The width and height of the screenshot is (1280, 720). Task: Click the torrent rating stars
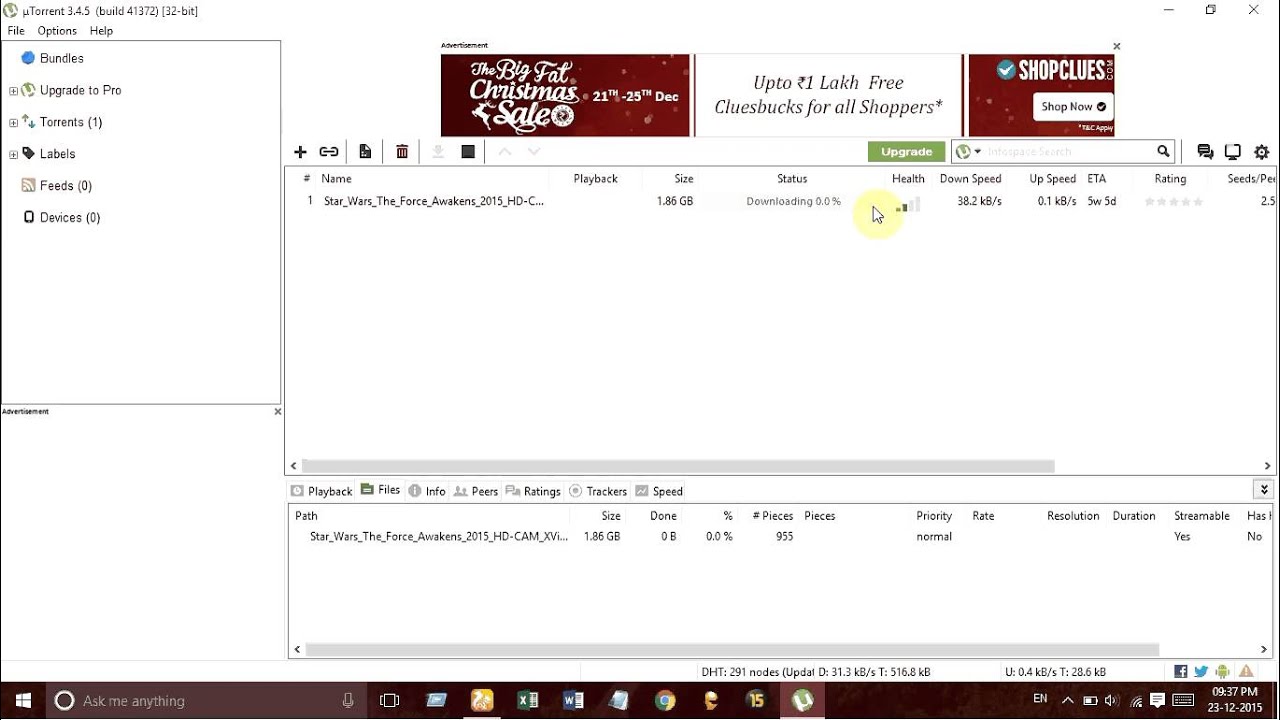coord(1174,202)
